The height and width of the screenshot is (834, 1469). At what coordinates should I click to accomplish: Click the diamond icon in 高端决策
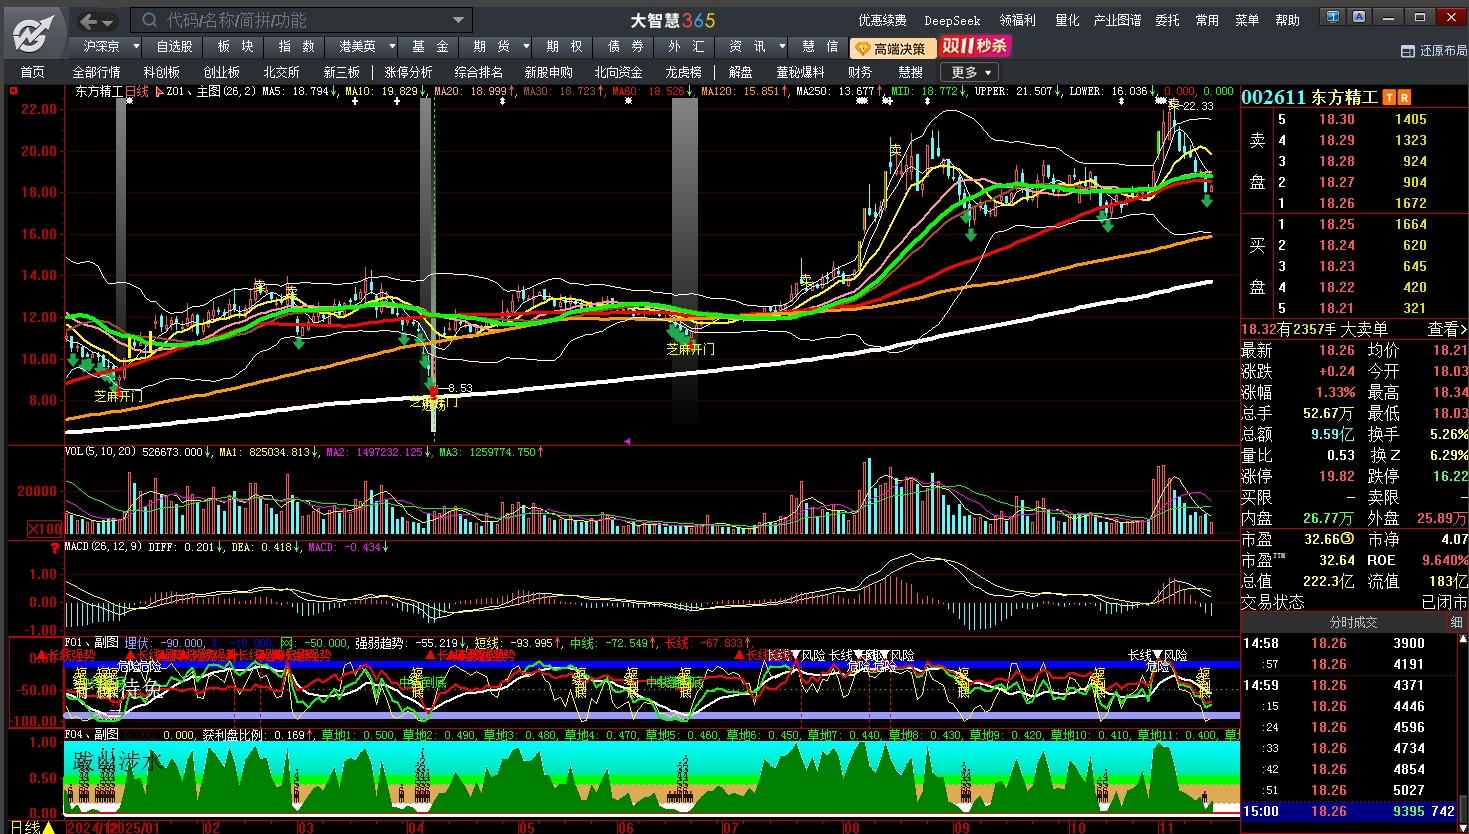point(862,48)
